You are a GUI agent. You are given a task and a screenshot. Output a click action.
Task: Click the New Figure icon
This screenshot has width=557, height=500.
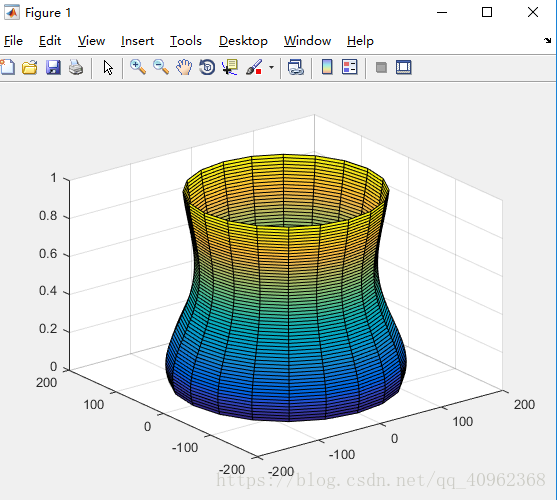click(7, 67)
